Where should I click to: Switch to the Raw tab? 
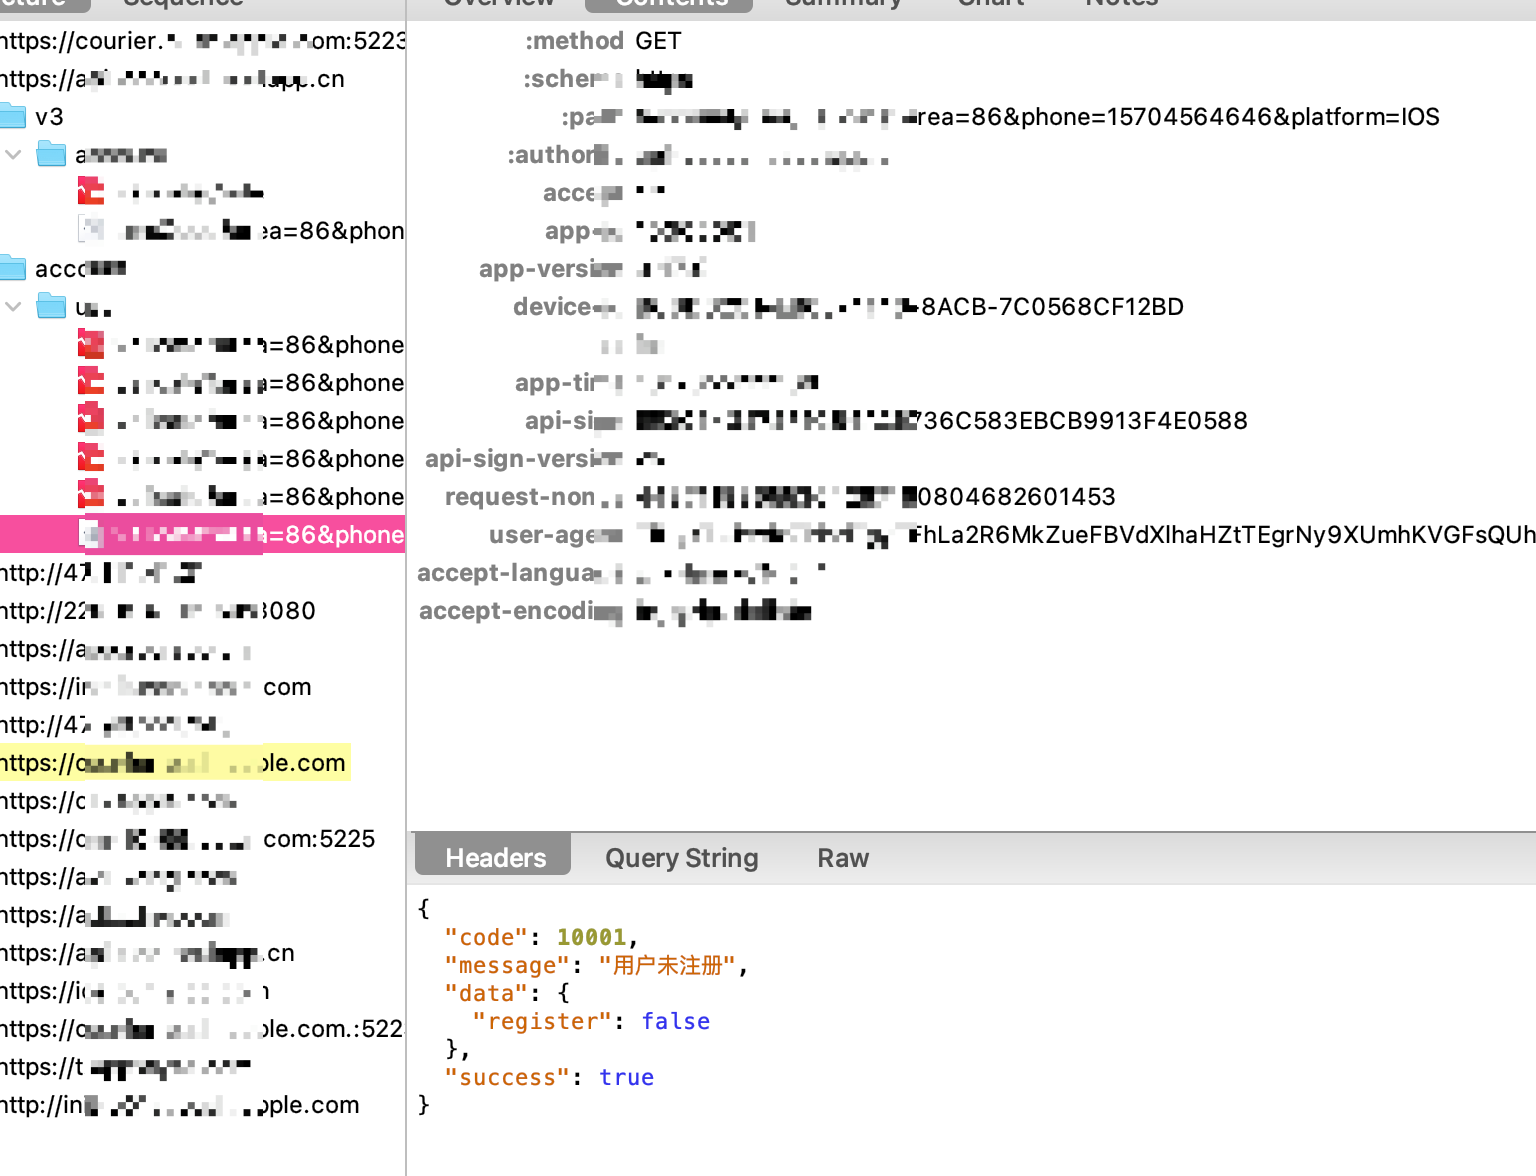coord(842,858)
